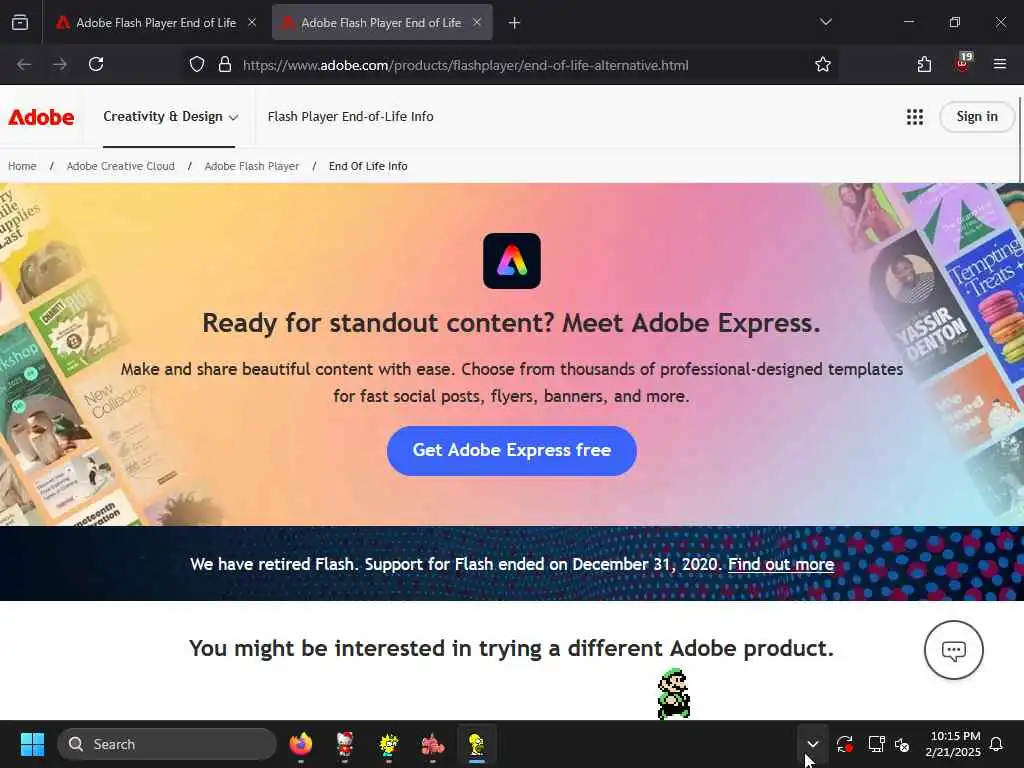Click the tracking protection shield icon
The width and height of the screenshot is (1024, 768).
pyautogui.click(x=197, y=65)
